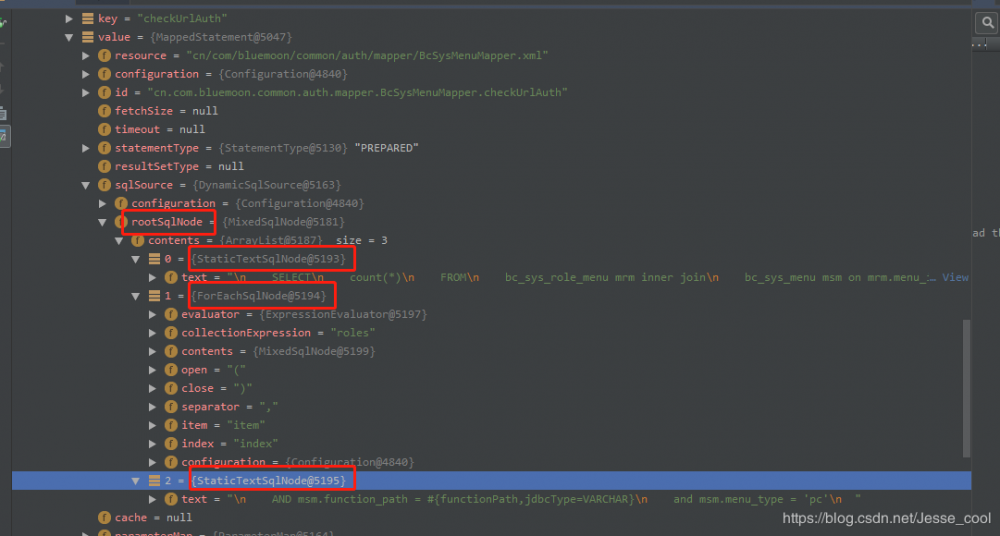Click the field icon next to timeout

[x=105, y=130]
